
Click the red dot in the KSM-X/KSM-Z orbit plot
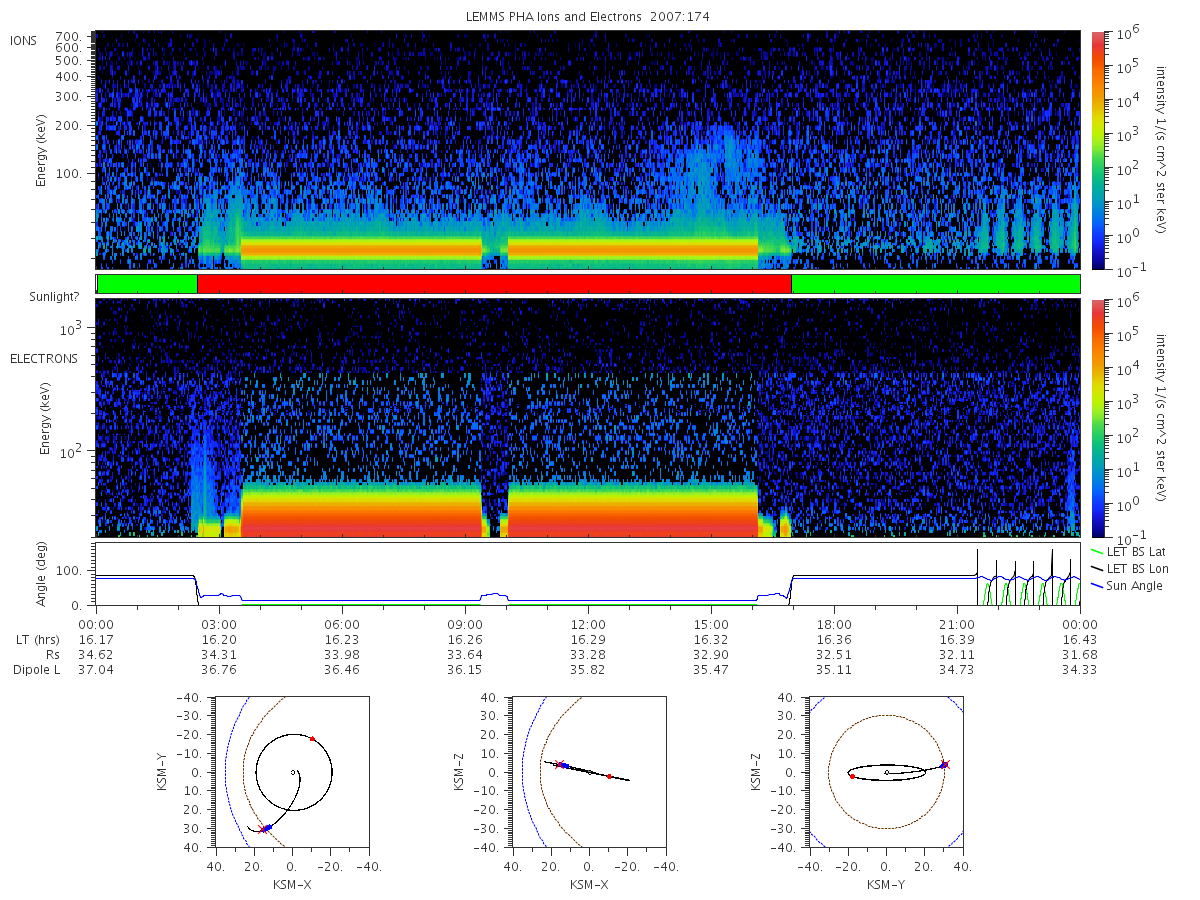coord(609,776)
